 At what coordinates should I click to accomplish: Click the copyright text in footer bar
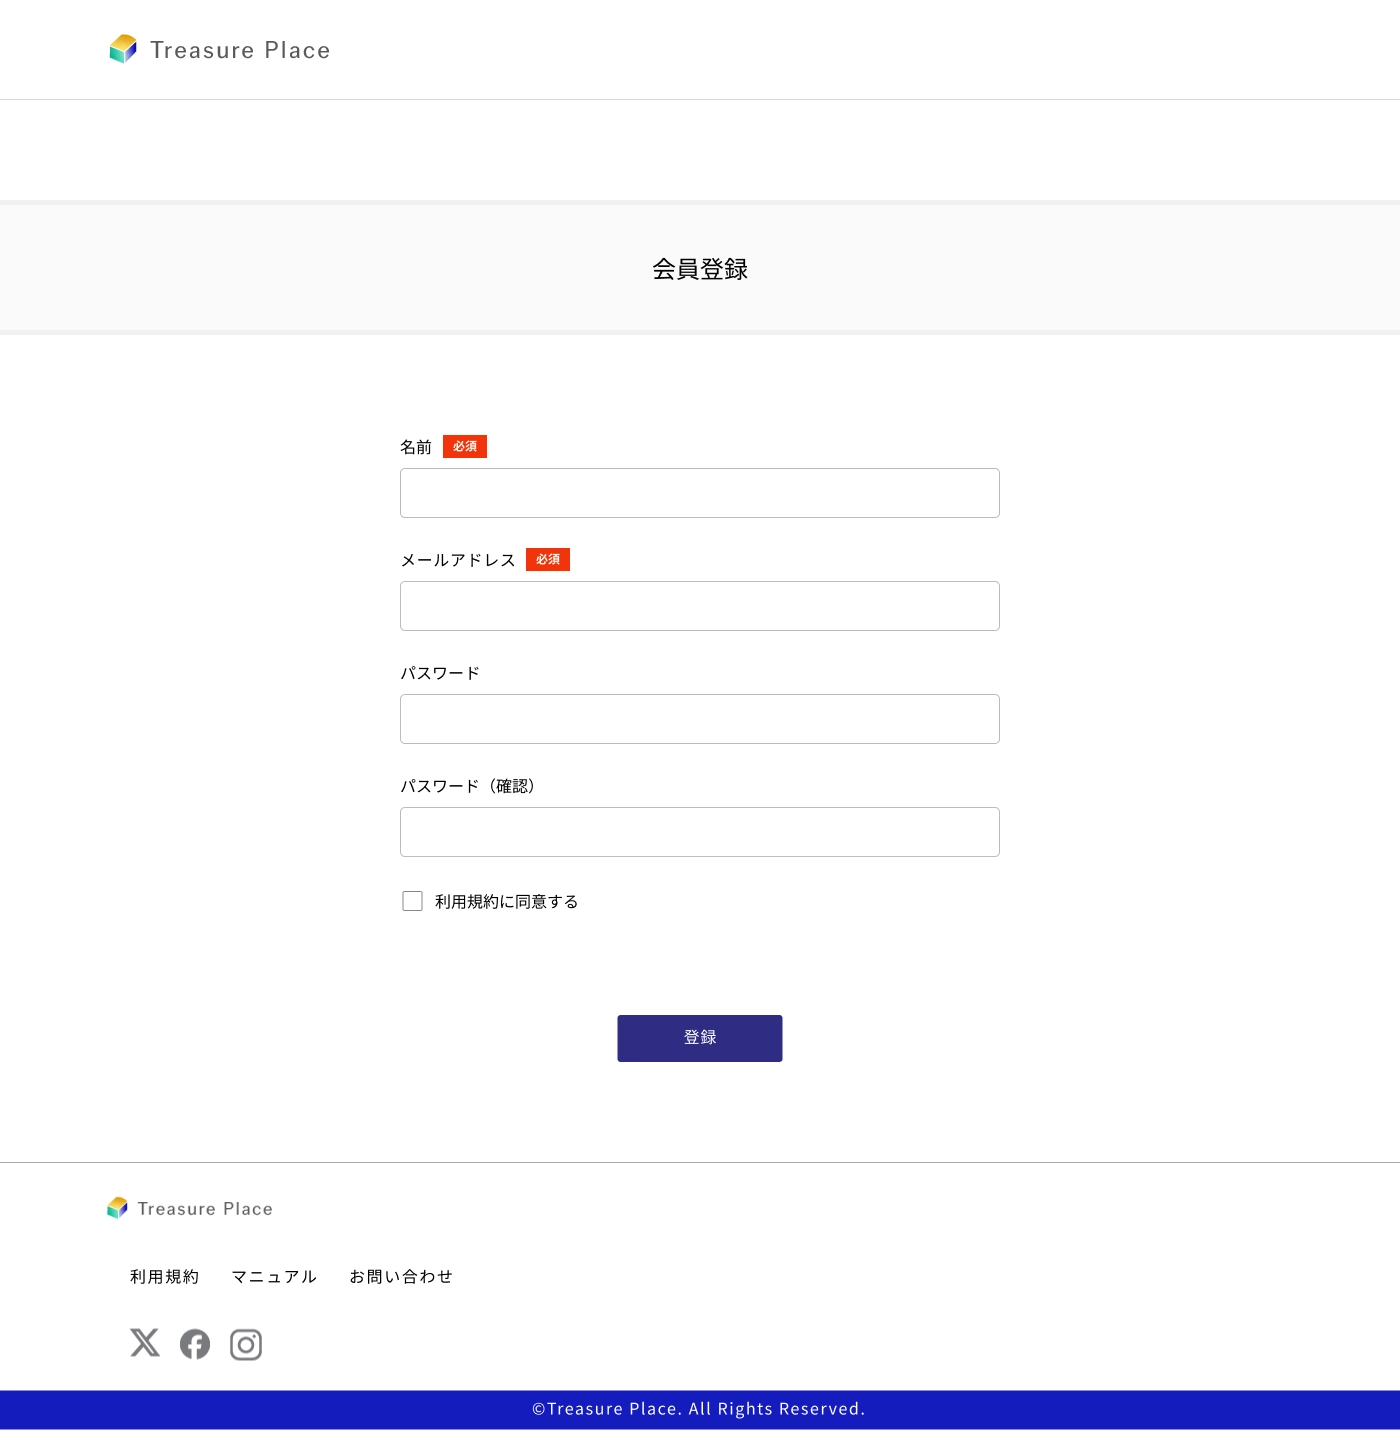coord(699,1409)
